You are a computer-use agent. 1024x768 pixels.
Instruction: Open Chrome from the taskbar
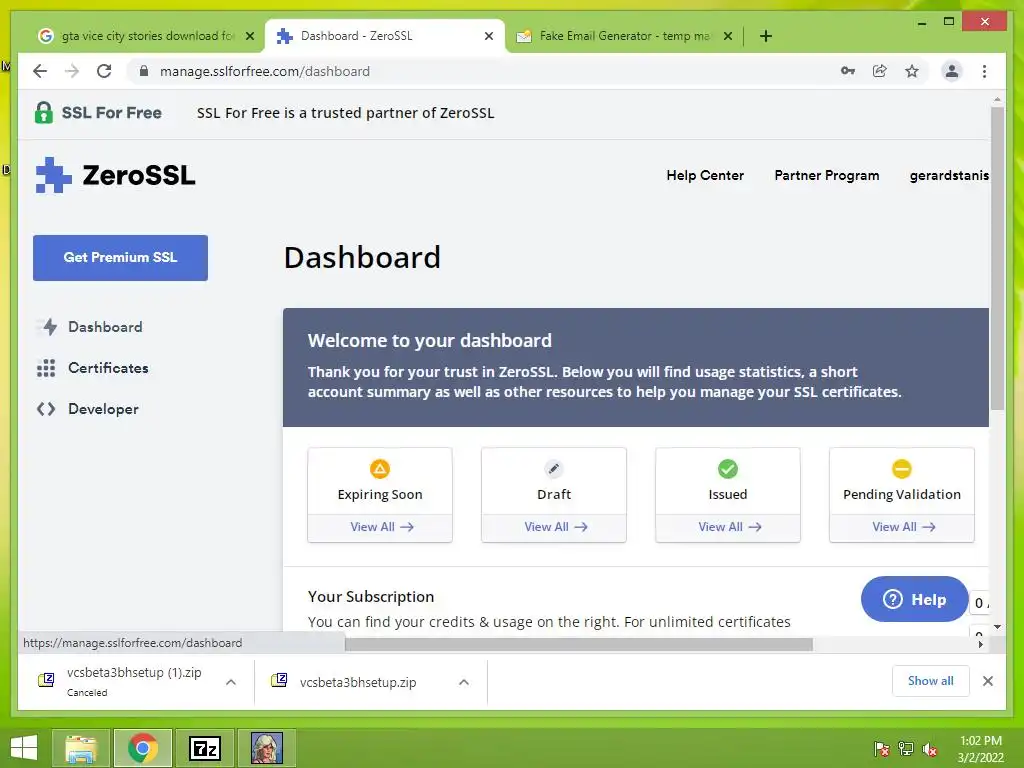143,748
